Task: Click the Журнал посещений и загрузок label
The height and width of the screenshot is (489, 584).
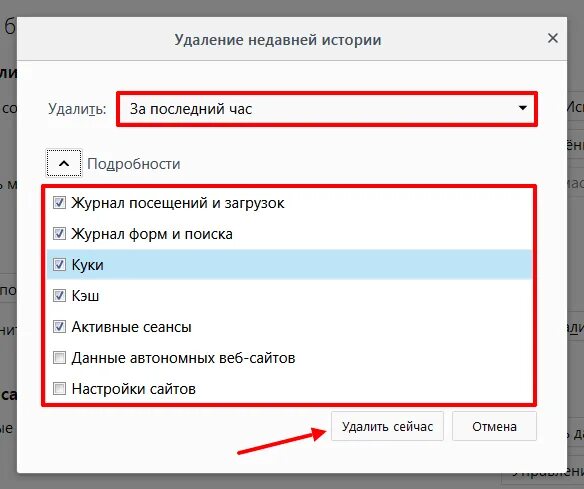Action: [x=178, y=203]
